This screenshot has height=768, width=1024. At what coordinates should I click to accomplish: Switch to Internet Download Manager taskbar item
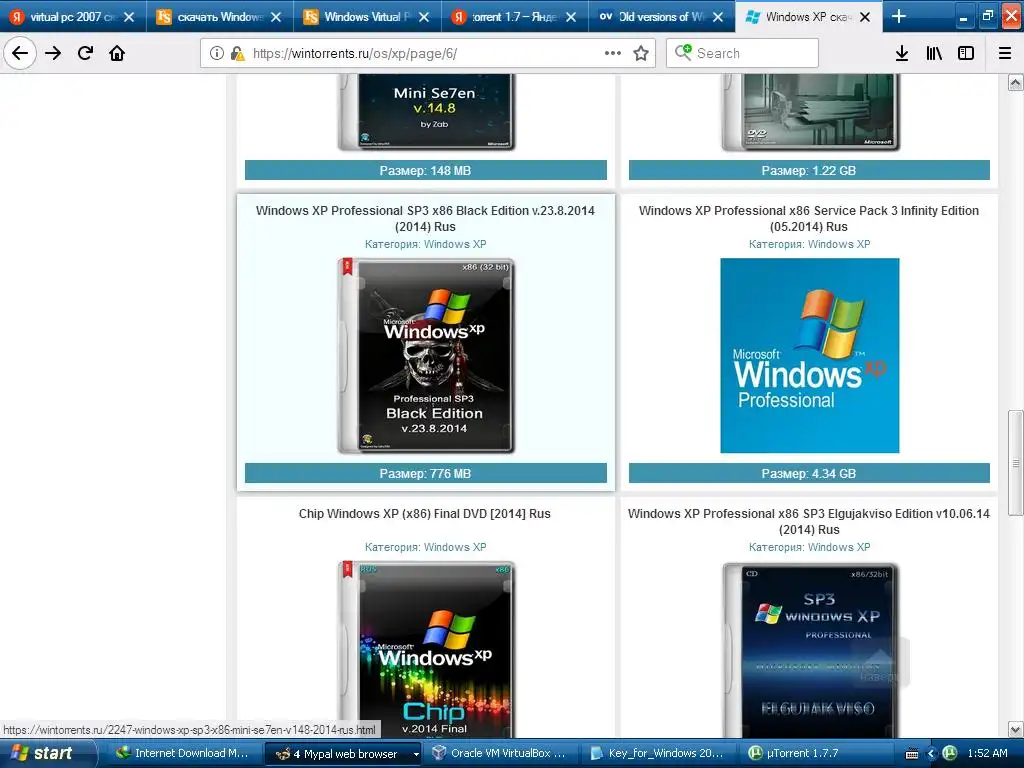point(182,753)
